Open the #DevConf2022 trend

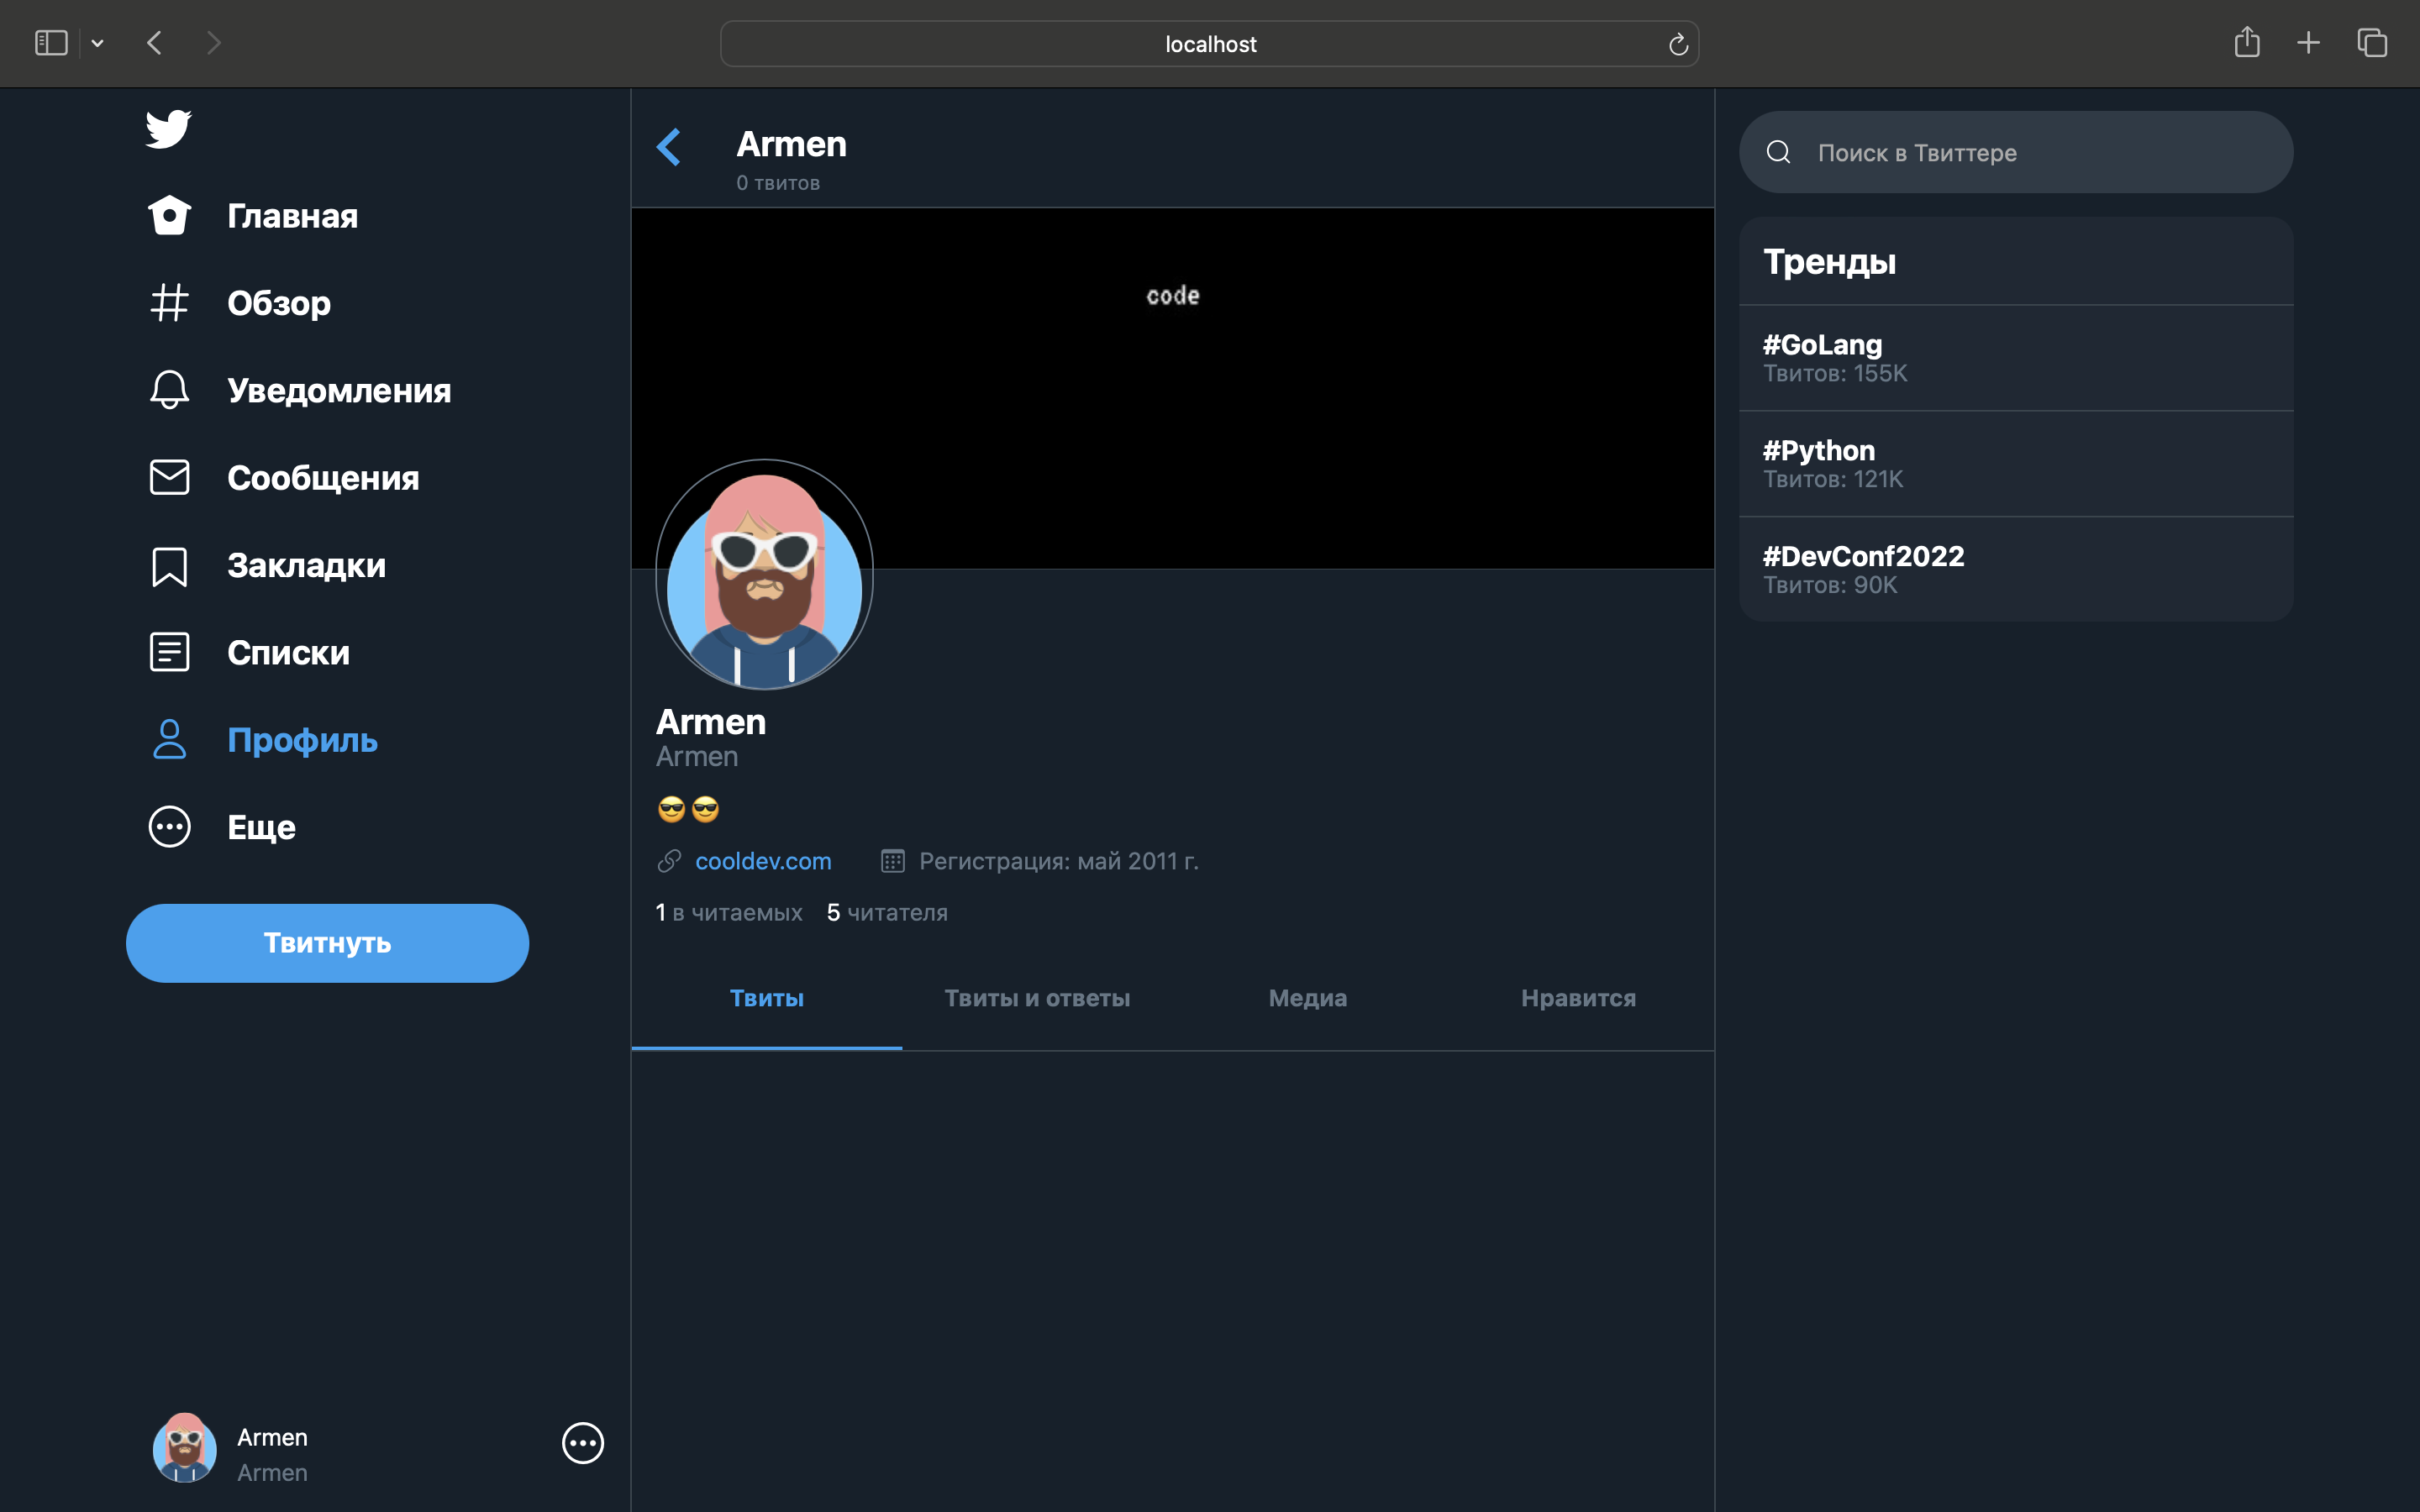(2016, 570)
